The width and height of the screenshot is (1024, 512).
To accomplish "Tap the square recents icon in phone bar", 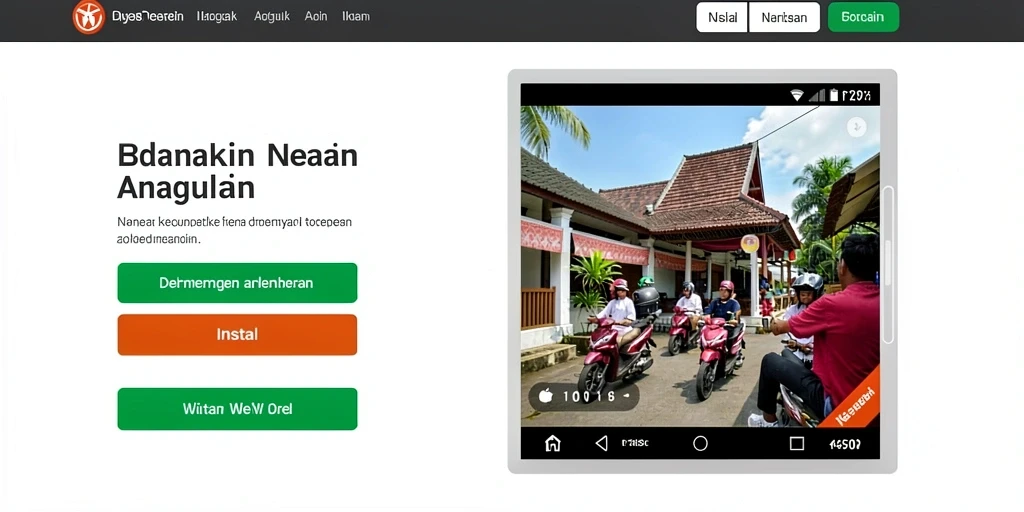I will (797, 444).
